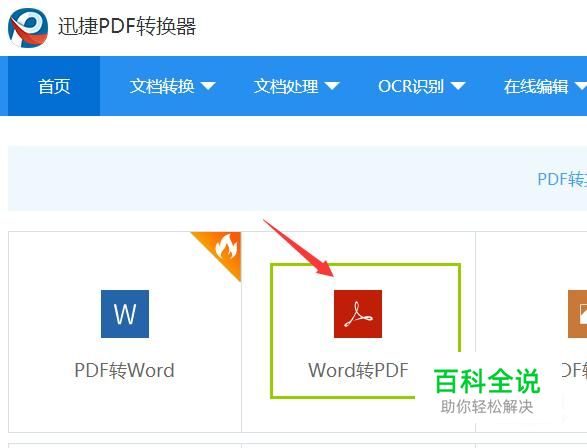Click the partially visible PDF转 link in banner
The width and height of the screenshot is (587, 448).
click(x=562, y=179)
